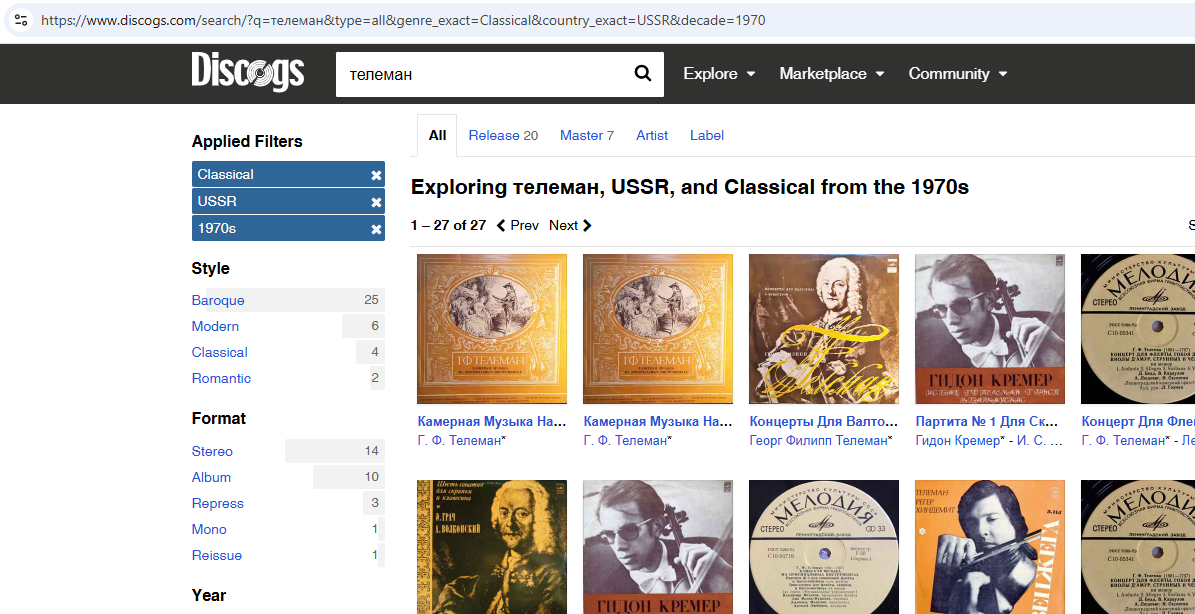
Task: Open the Marketplace dropdown menu
Action: (831, 74)
